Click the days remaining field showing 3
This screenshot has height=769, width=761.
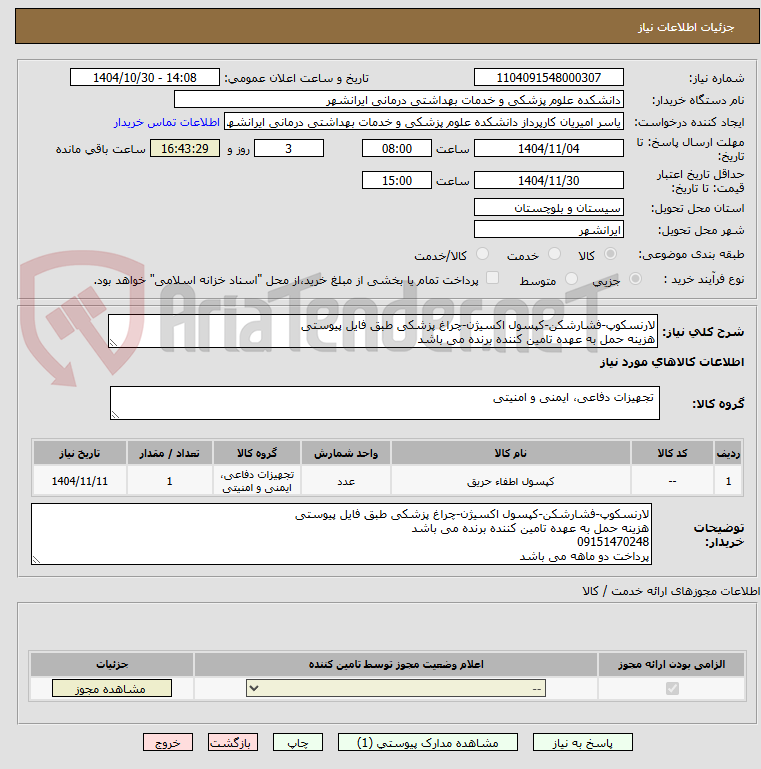point(289,149)
